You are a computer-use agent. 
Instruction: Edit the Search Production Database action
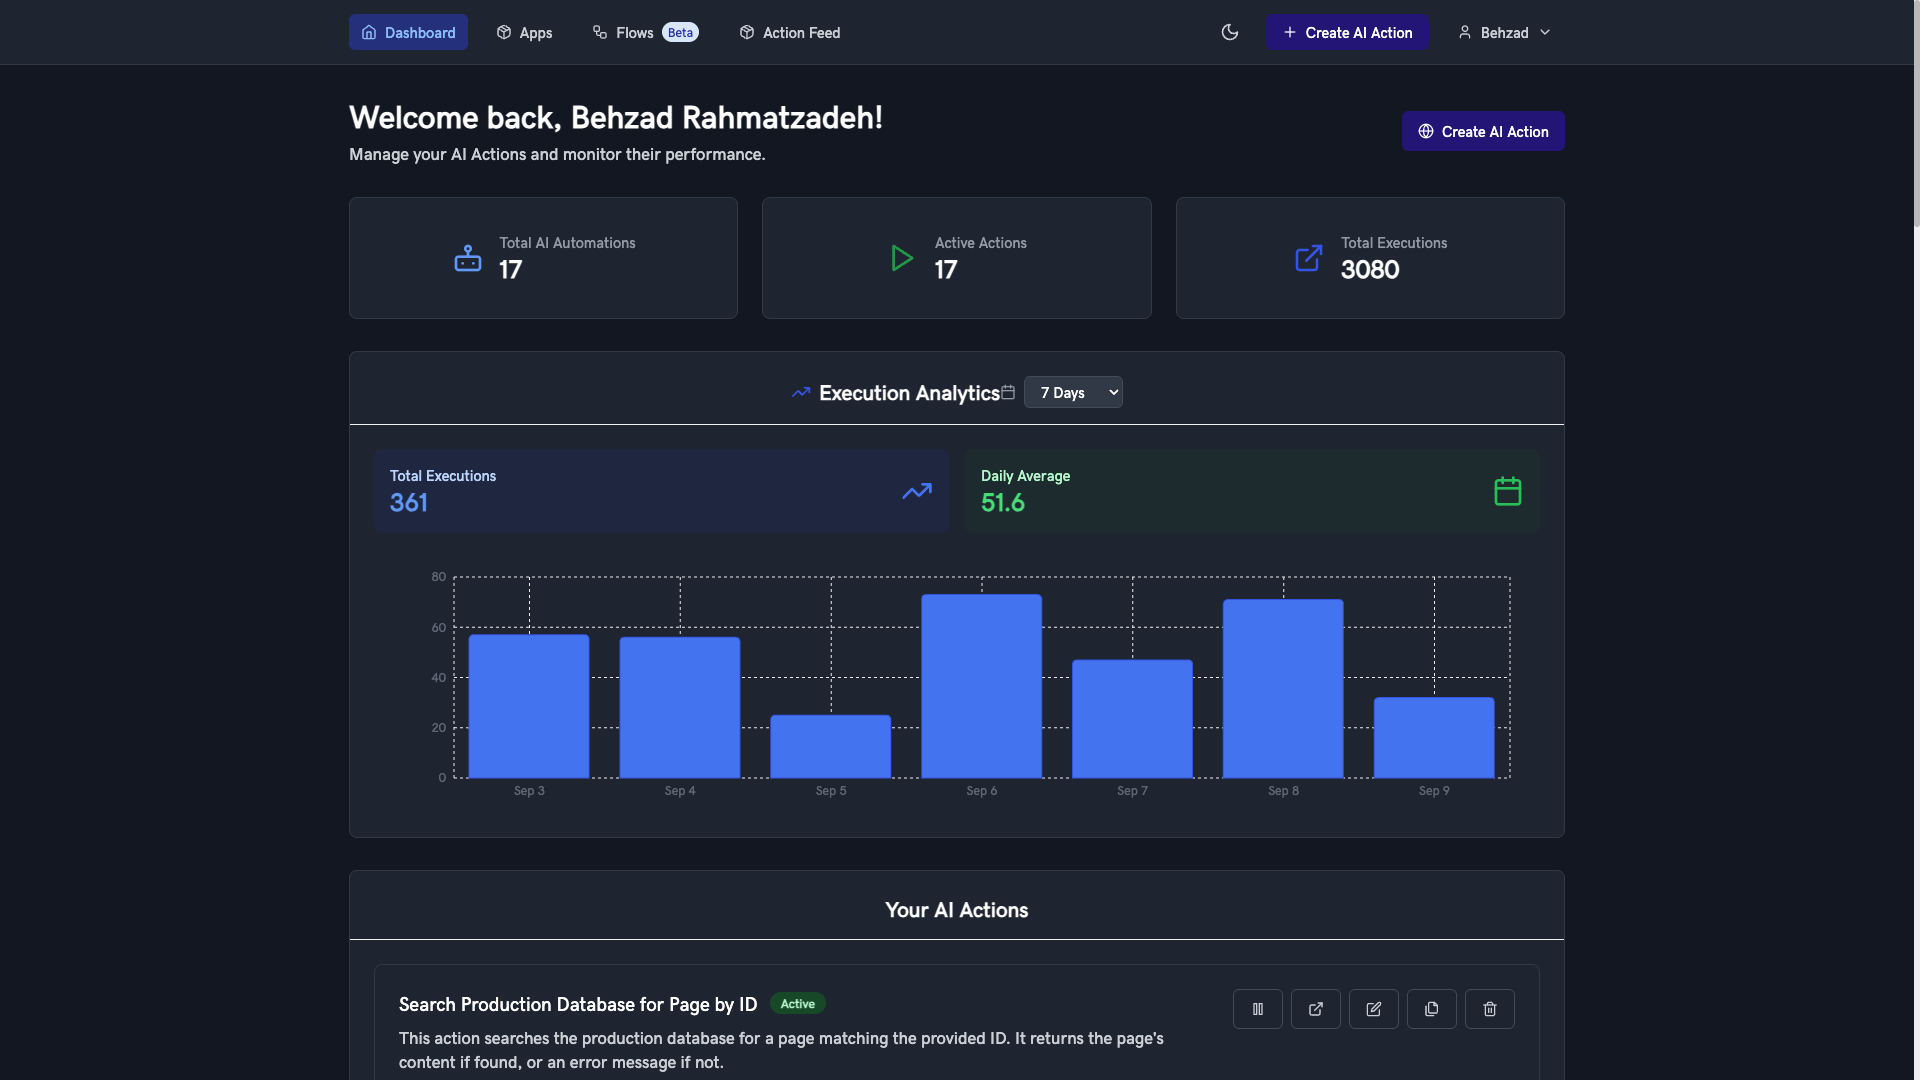[x=1373, y=1009]
